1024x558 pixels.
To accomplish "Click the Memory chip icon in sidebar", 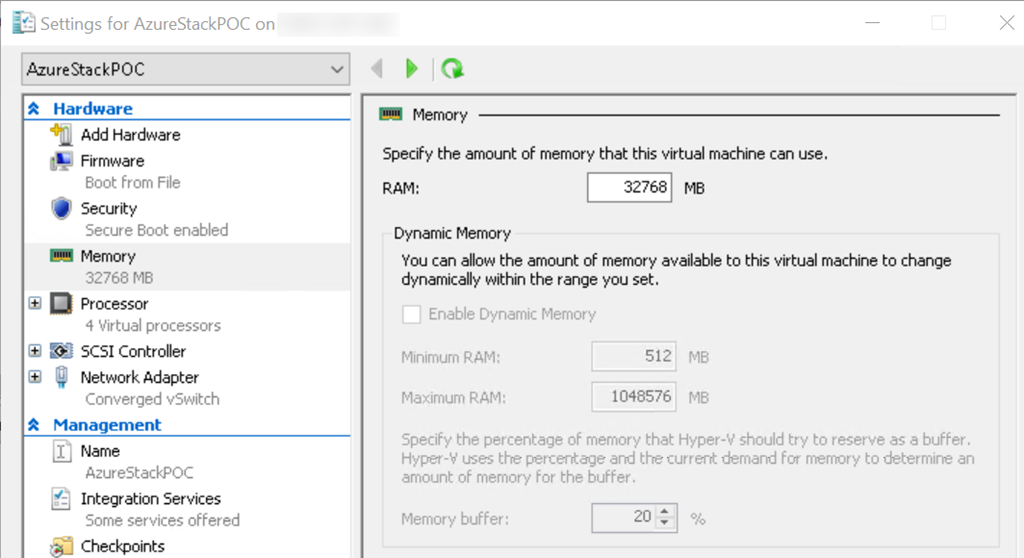I will [61, 255].
